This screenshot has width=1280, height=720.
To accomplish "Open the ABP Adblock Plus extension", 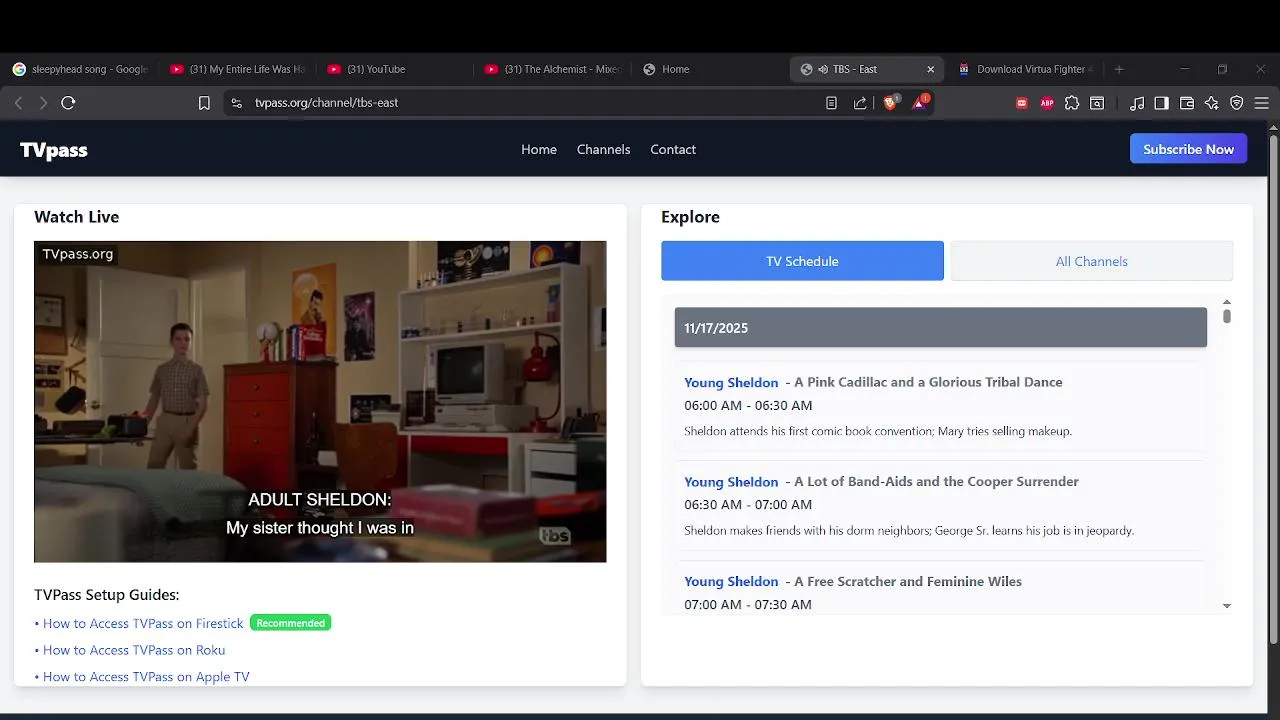I will (x=1047, y=103).
